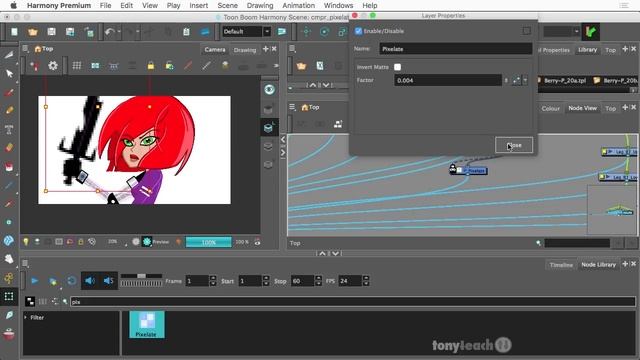Open the Camera view hamburger menu
Screen dimensions: 640x360
point(25,49)
